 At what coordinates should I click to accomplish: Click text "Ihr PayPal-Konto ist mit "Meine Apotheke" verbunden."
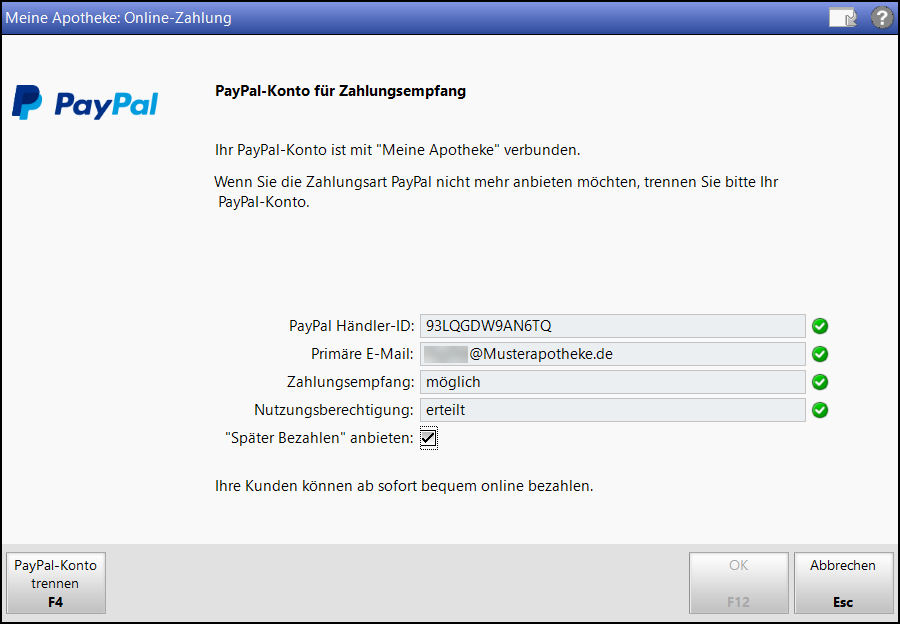[398, 150]
